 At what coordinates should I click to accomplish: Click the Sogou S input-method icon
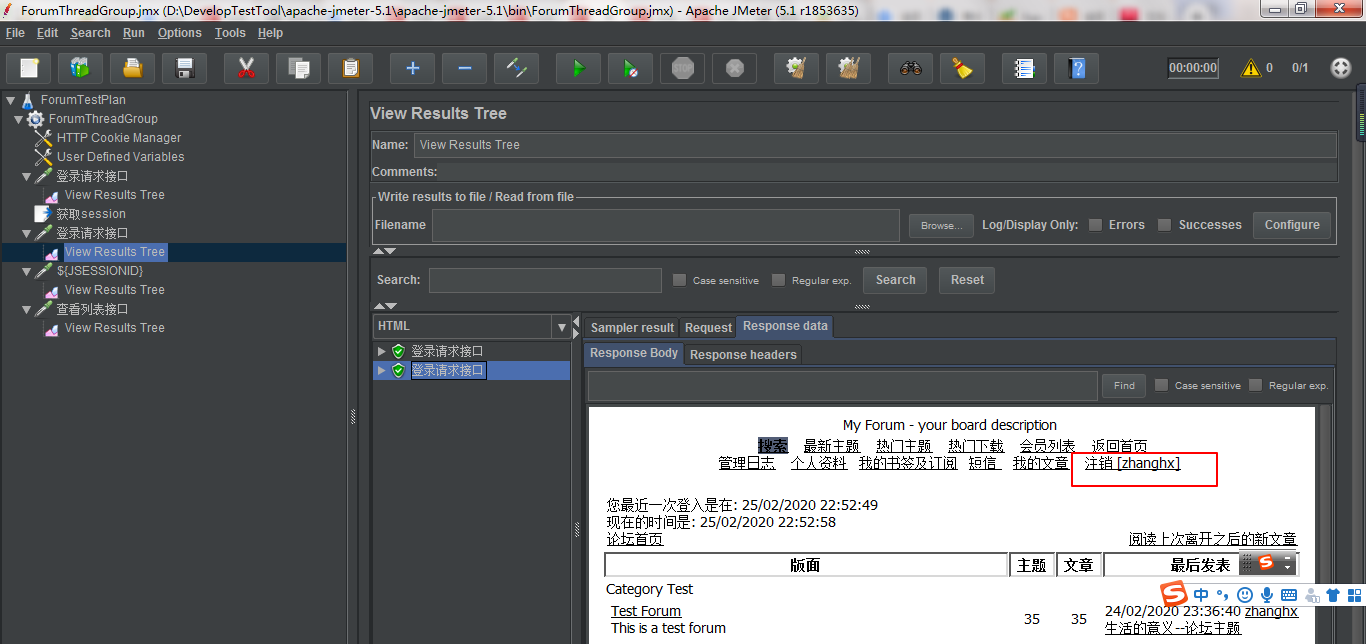[1176, 595]
